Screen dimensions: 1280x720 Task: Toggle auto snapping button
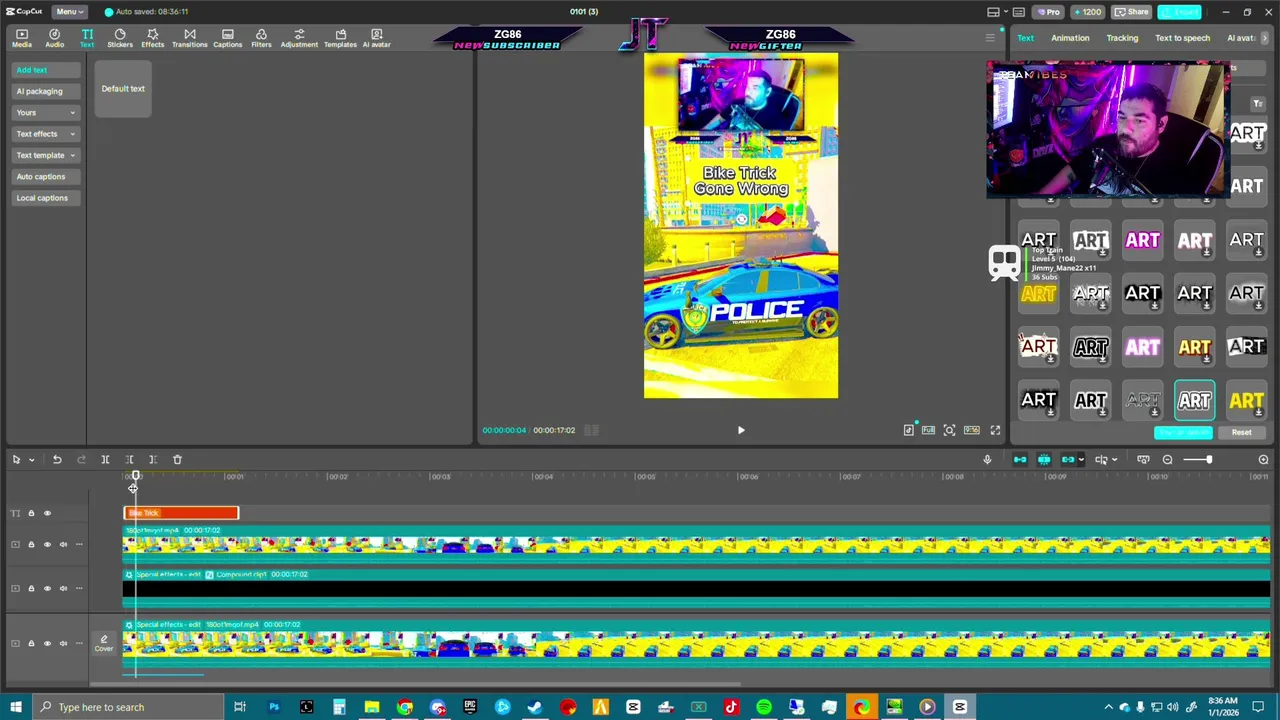tap(1044, 459)
